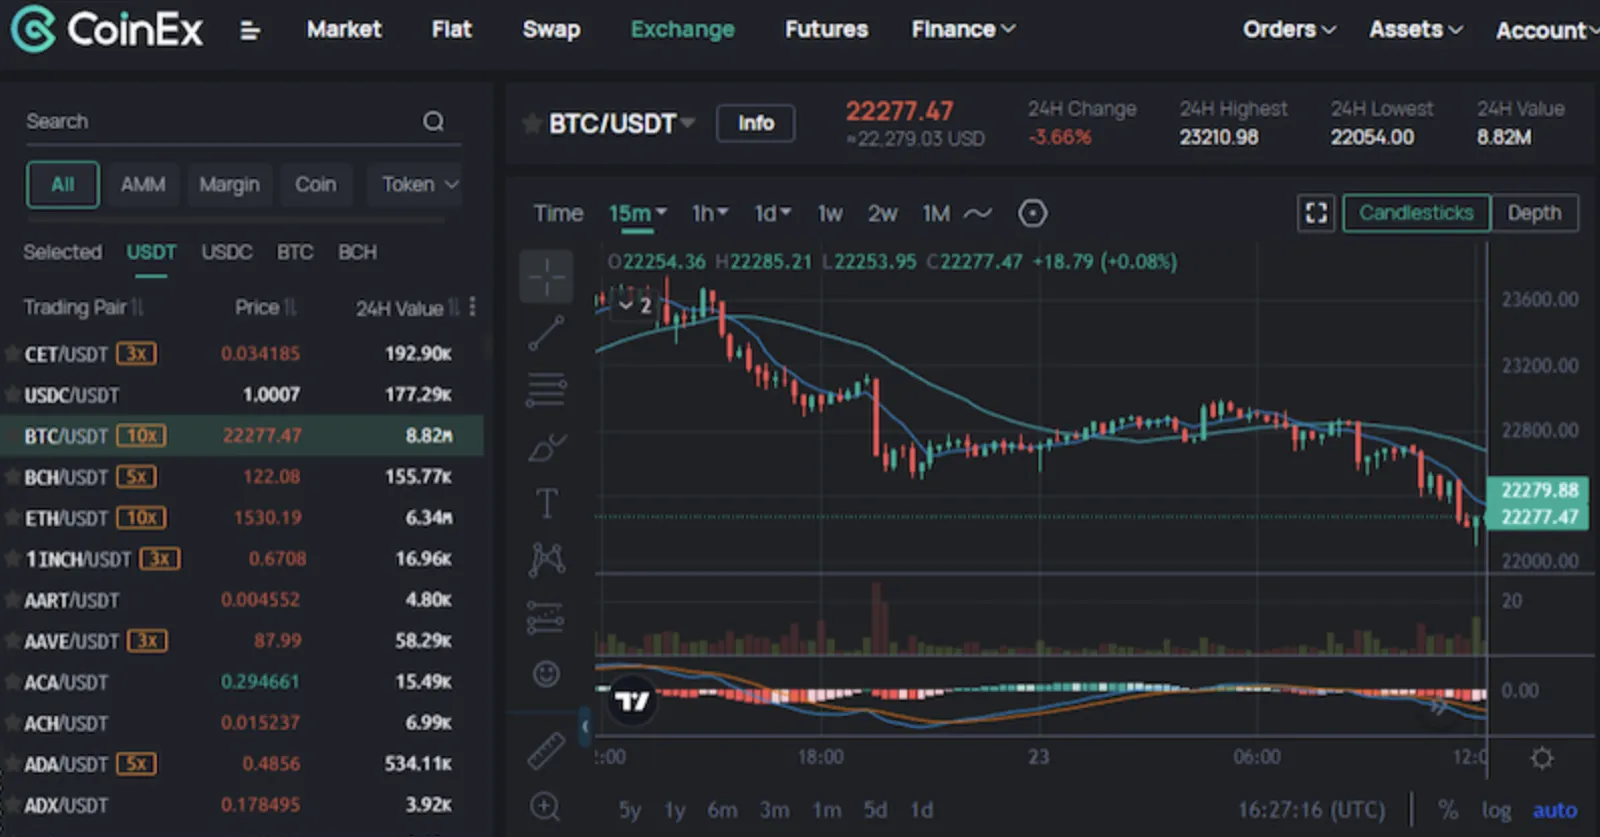Select the pattern drawing tool
1600x837 pixels.
click(546, 559)
